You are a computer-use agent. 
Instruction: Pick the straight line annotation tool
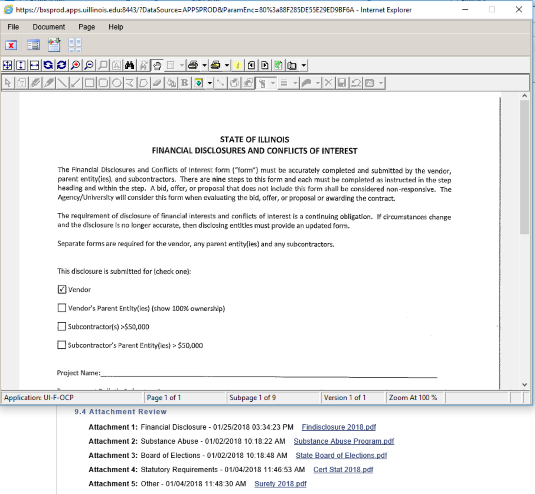[62, 83]
